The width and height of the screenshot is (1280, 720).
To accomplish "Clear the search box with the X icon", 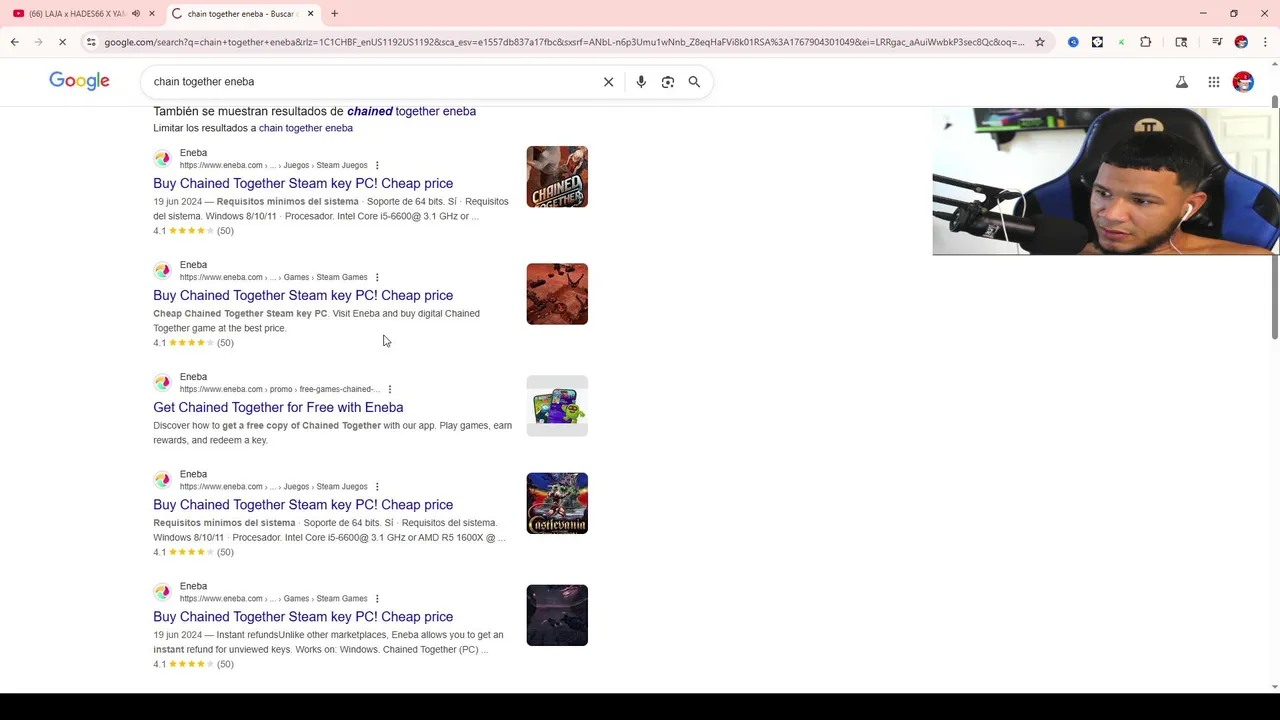I will click(x=608, y=82).
